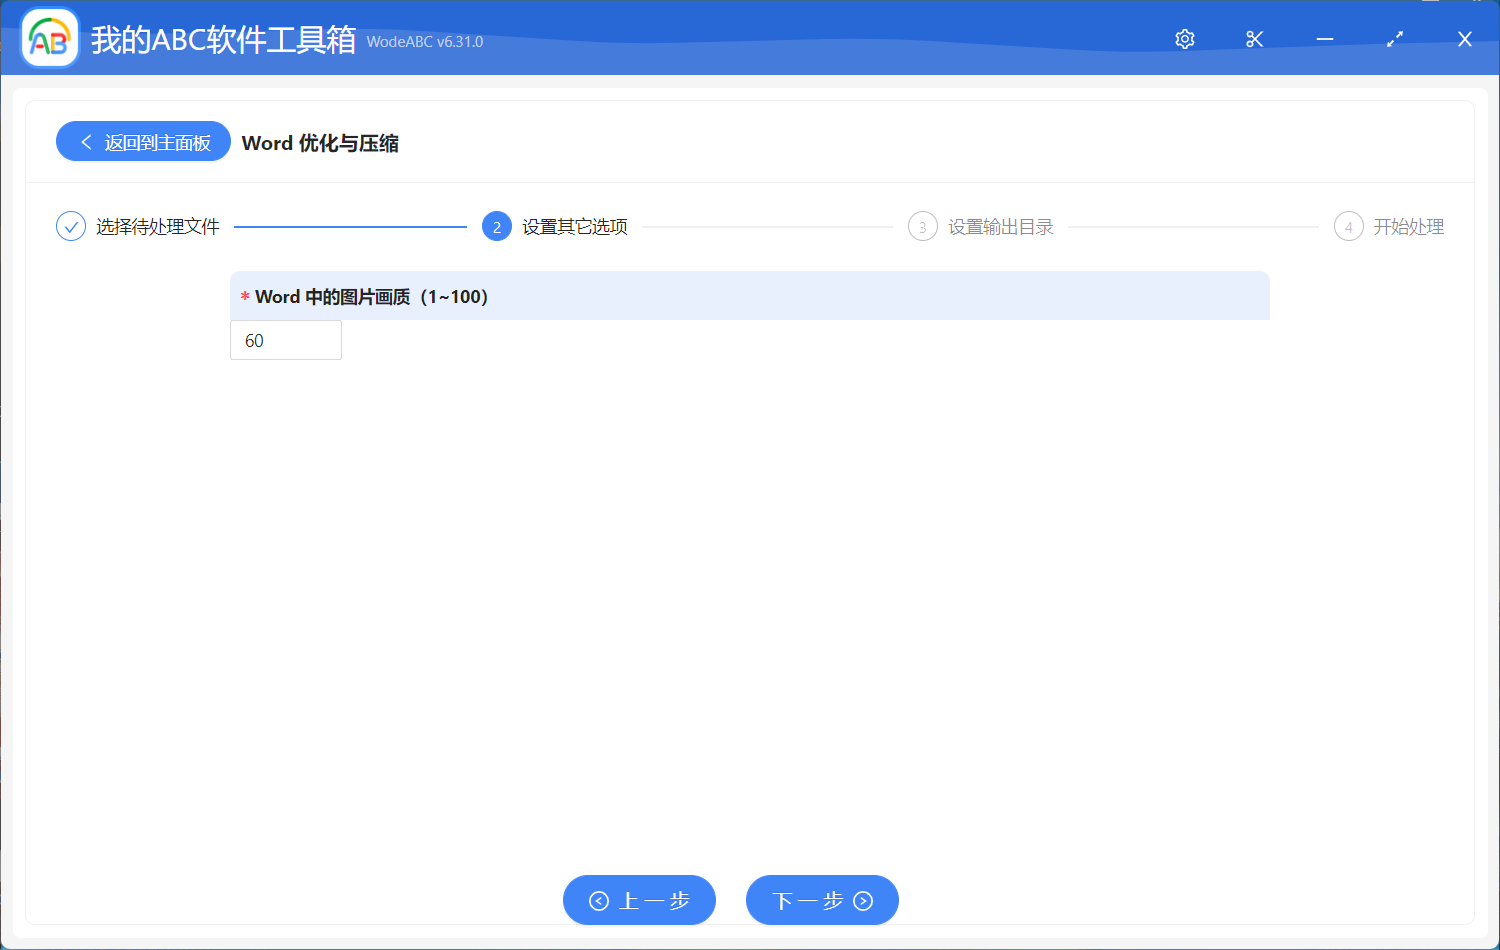Click the ABC toolbox app logo
This screenshot has height=950, width=1500.
pos(49,37)
